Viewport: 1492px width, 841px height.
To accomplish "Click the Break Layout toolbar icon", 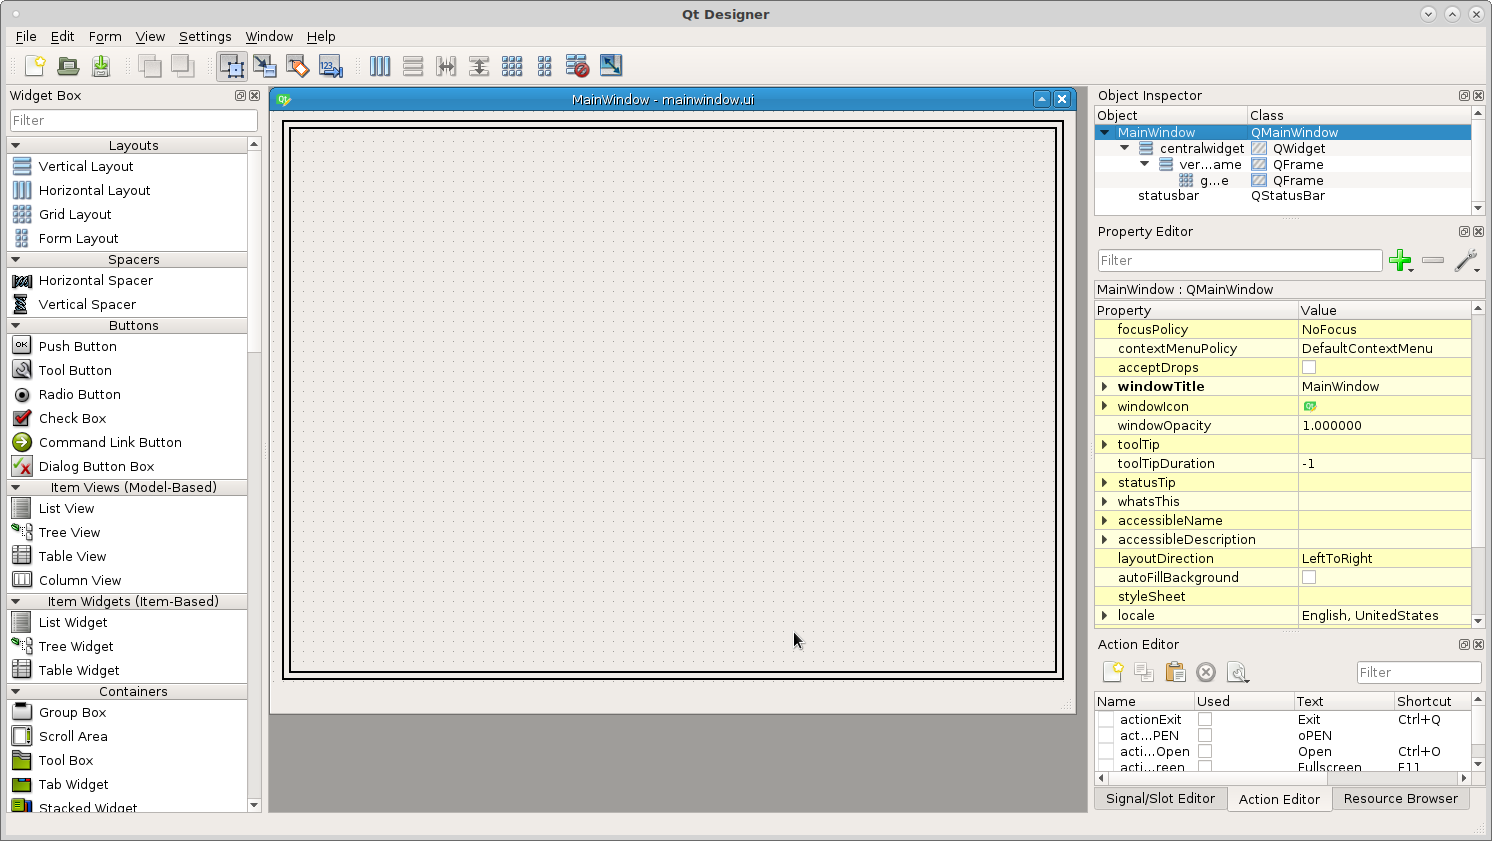I will tap(577, 66).
